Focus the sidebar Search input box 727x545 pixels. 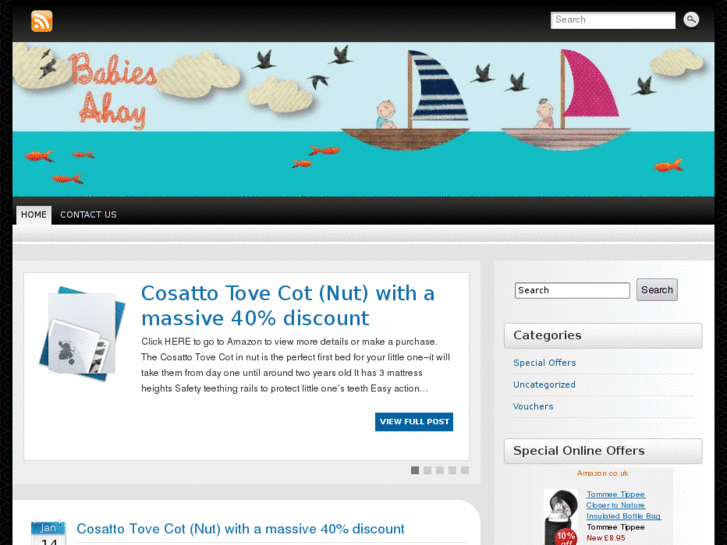click(572, 290)
